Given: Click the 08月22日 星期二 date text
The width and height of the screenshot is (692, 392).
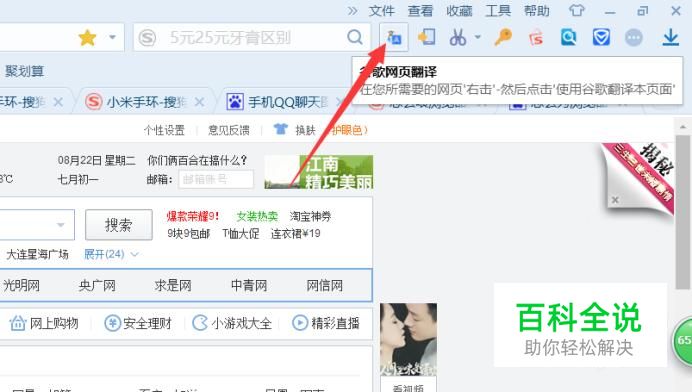Looking at the screenshot, I should coord(96,160).
